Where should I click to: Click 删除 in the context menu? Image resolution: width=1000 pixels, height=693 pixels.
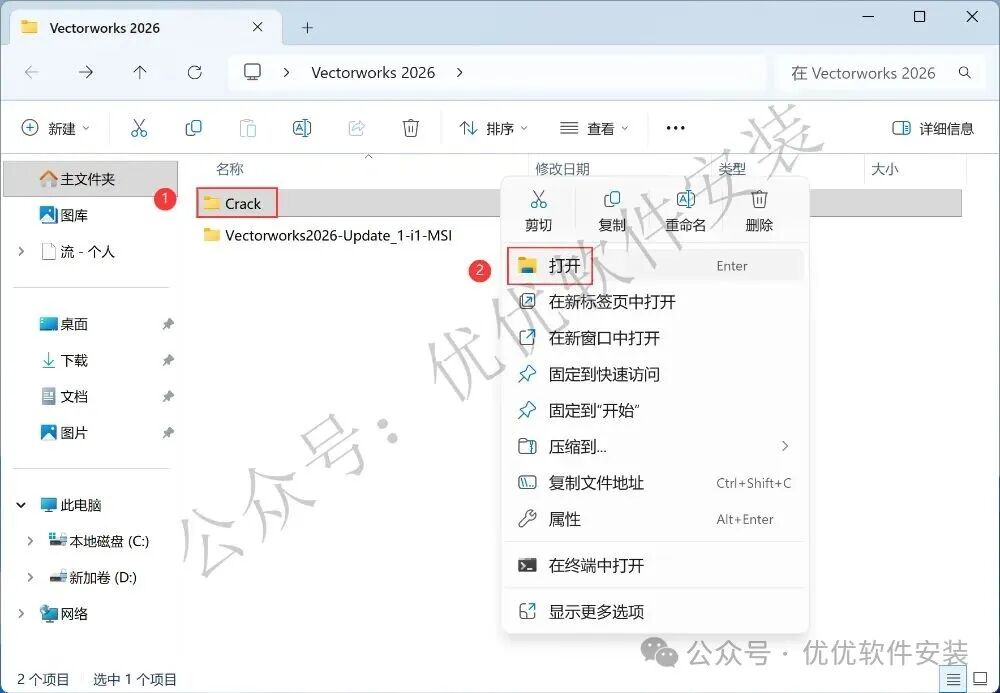coord(759,209)
